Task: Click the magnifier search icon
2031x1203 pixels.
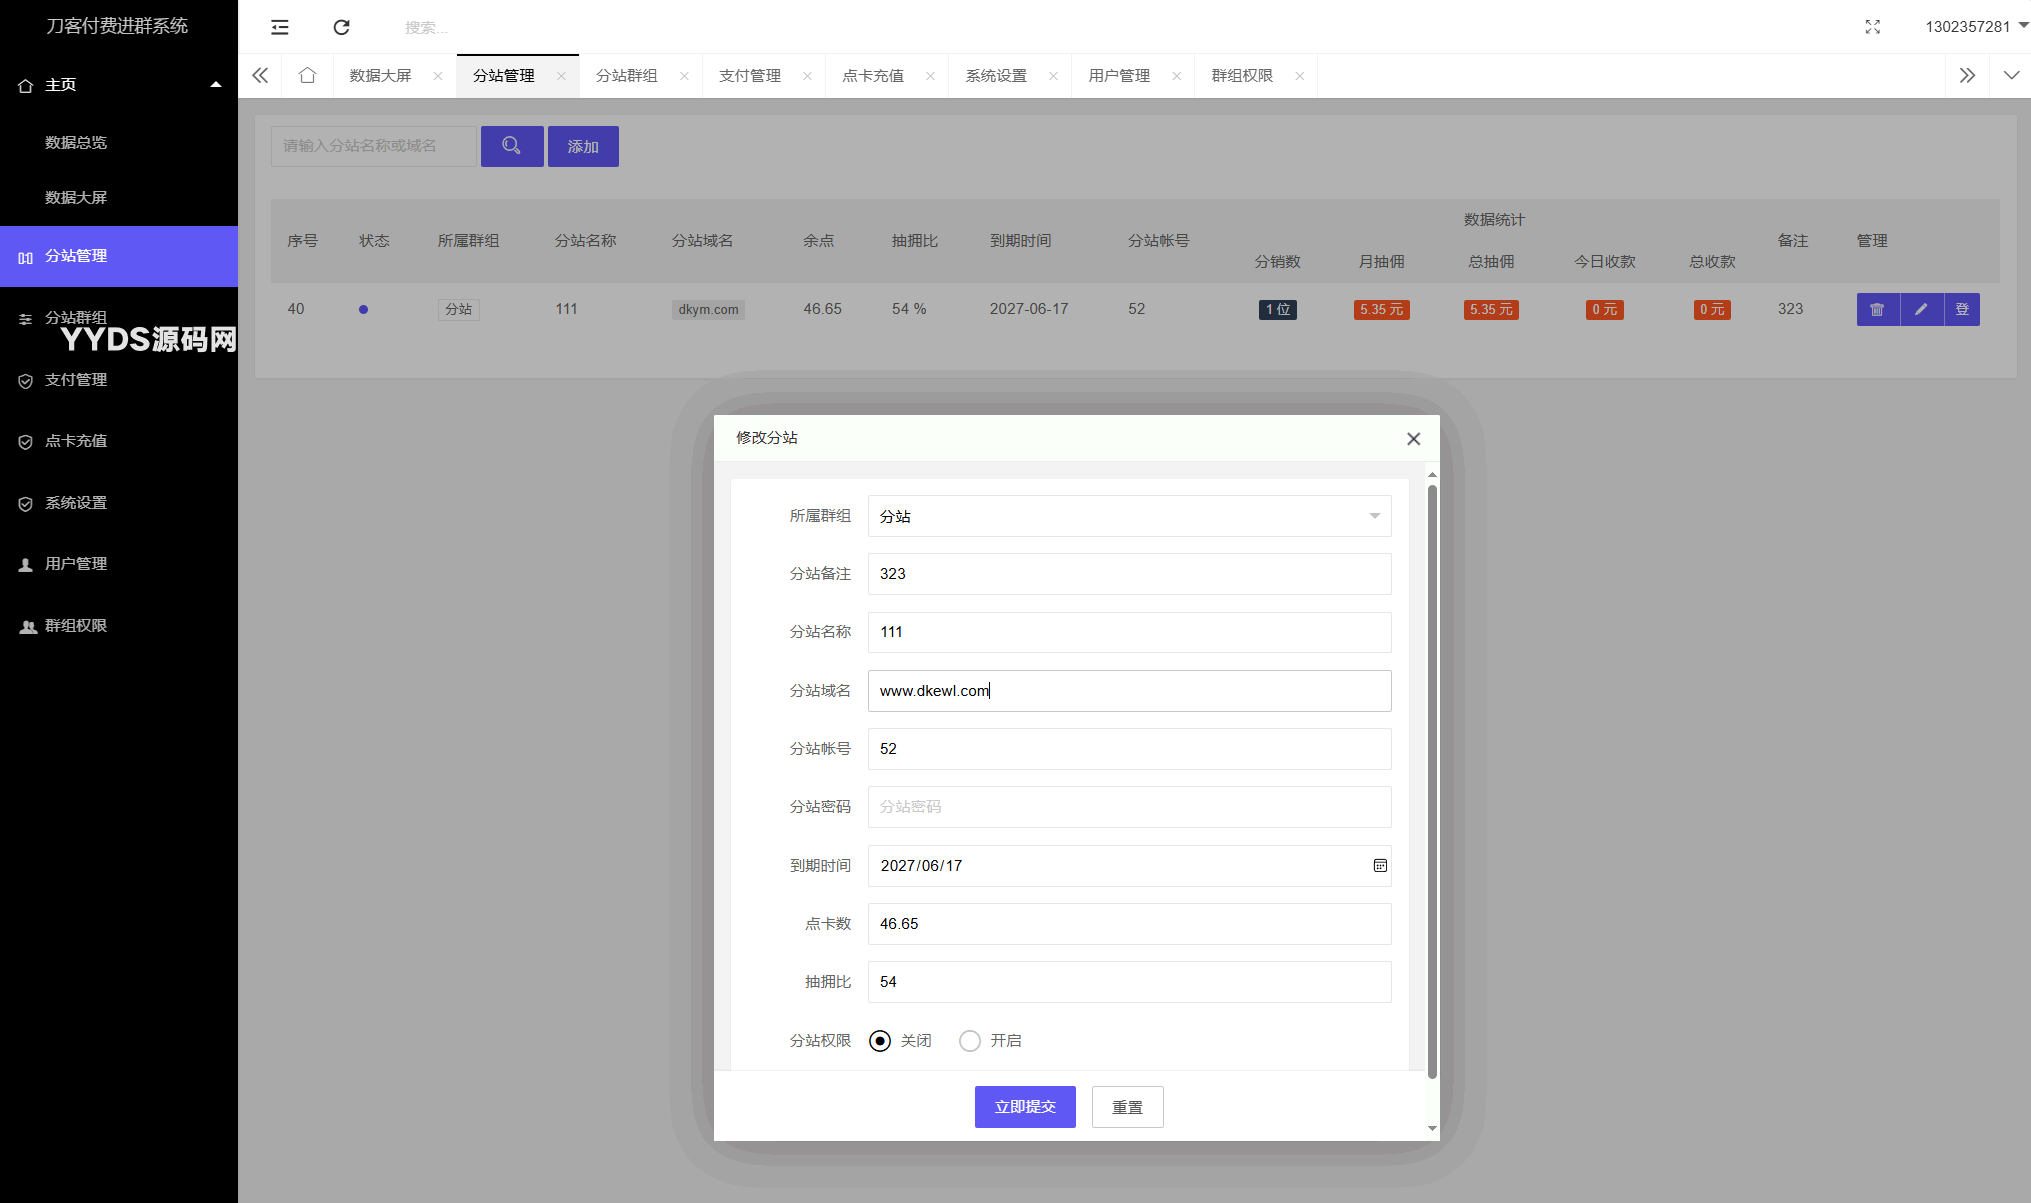Action: (512, 146)
